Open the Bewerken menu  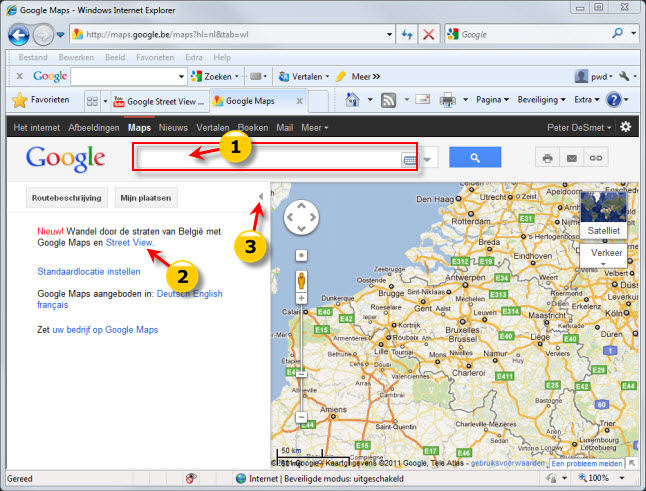pos(76,57)
